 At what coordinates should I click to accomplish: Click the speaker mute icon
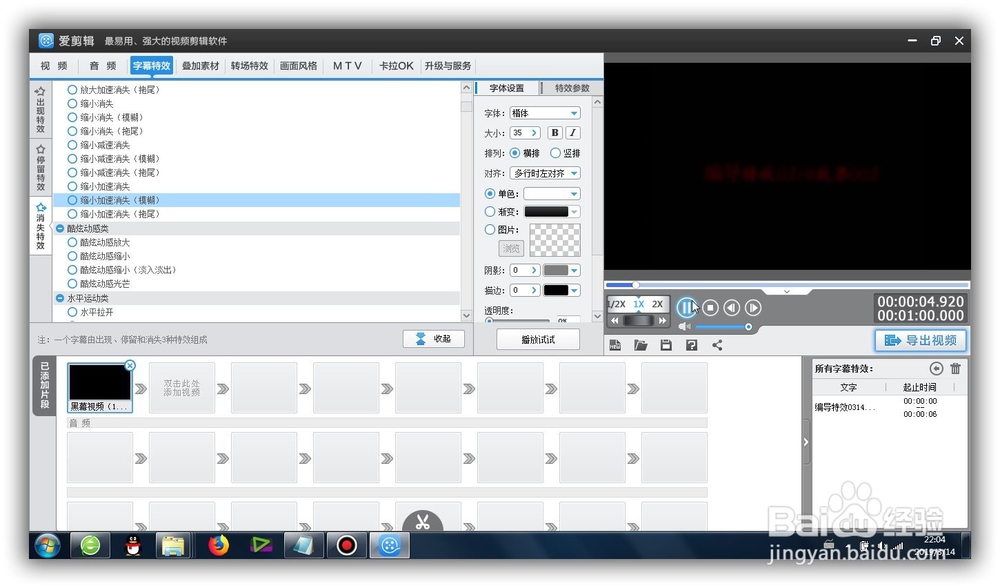tap(684, 327)
